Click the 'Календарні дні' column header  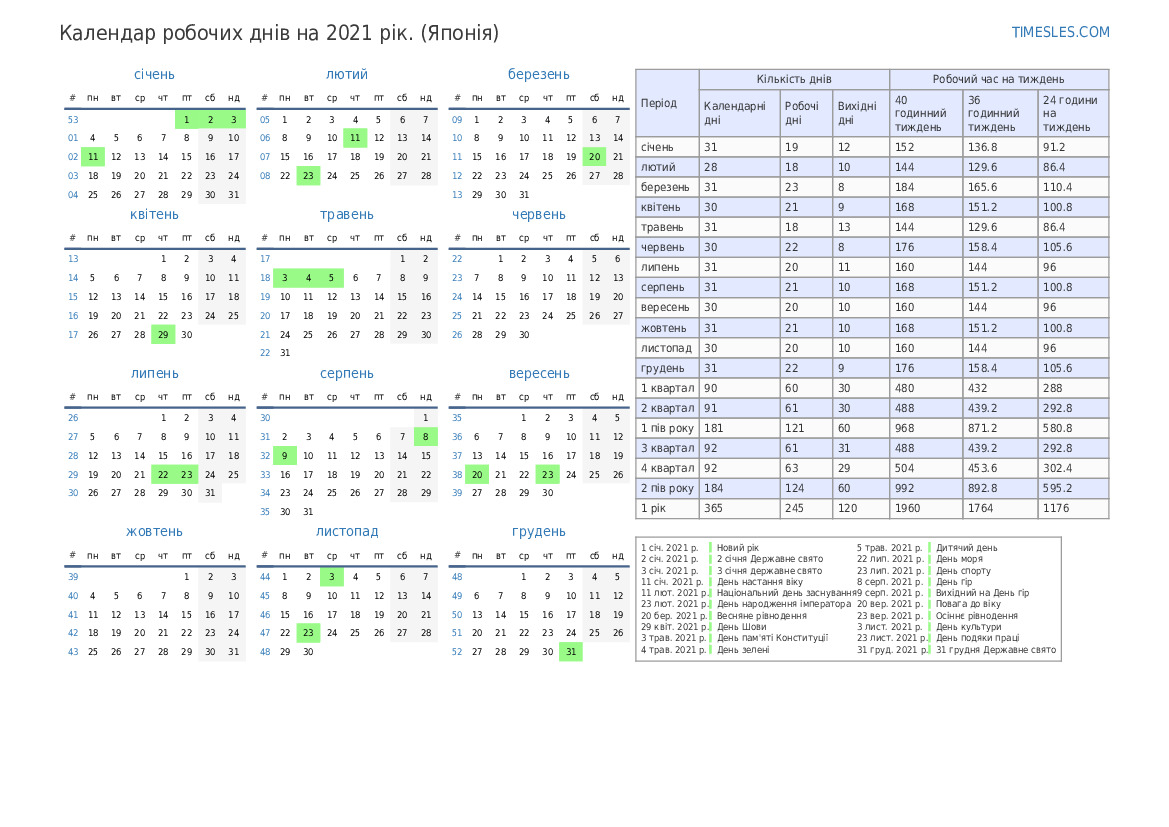pyautogui.click(x=738, y=113)
